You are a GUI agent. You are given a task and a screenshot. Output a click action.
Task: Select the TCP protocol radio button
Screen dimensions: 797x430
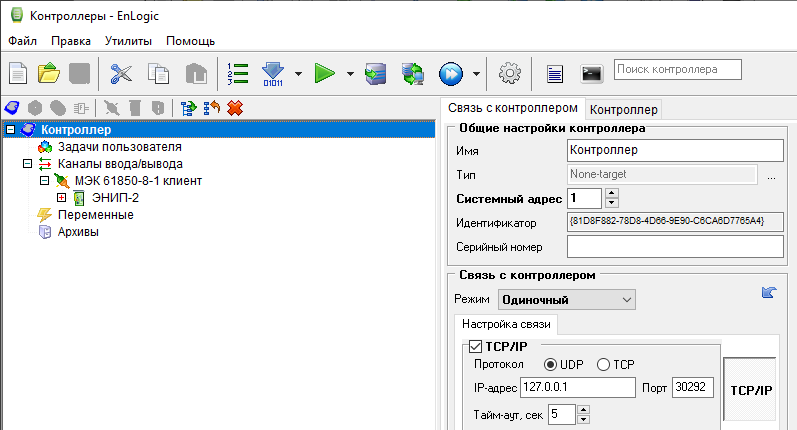point(603,365)
